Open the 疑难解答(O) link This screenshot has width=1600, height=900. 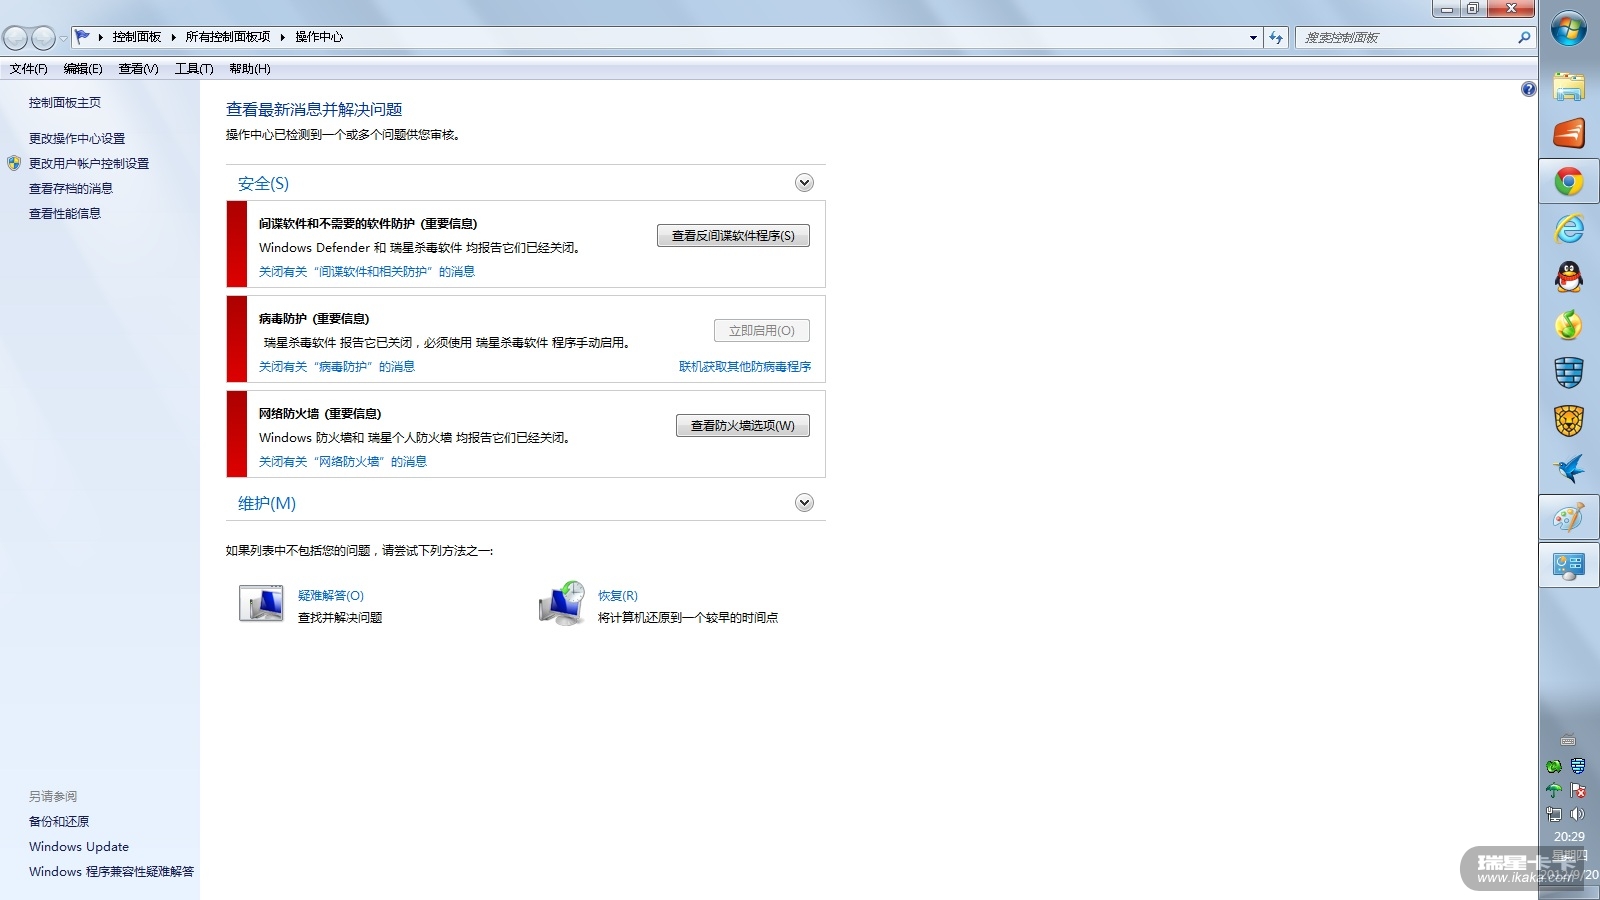331,596
